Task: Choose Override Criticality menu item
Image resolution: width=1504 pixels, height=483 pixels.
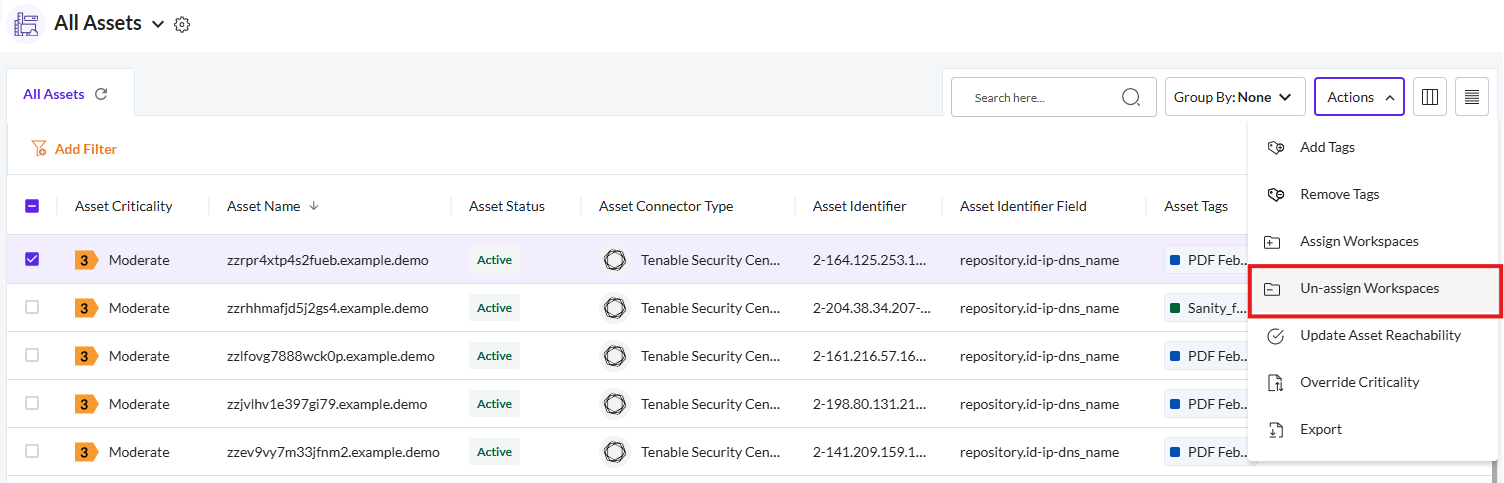Action: [x=1374, y=382]
